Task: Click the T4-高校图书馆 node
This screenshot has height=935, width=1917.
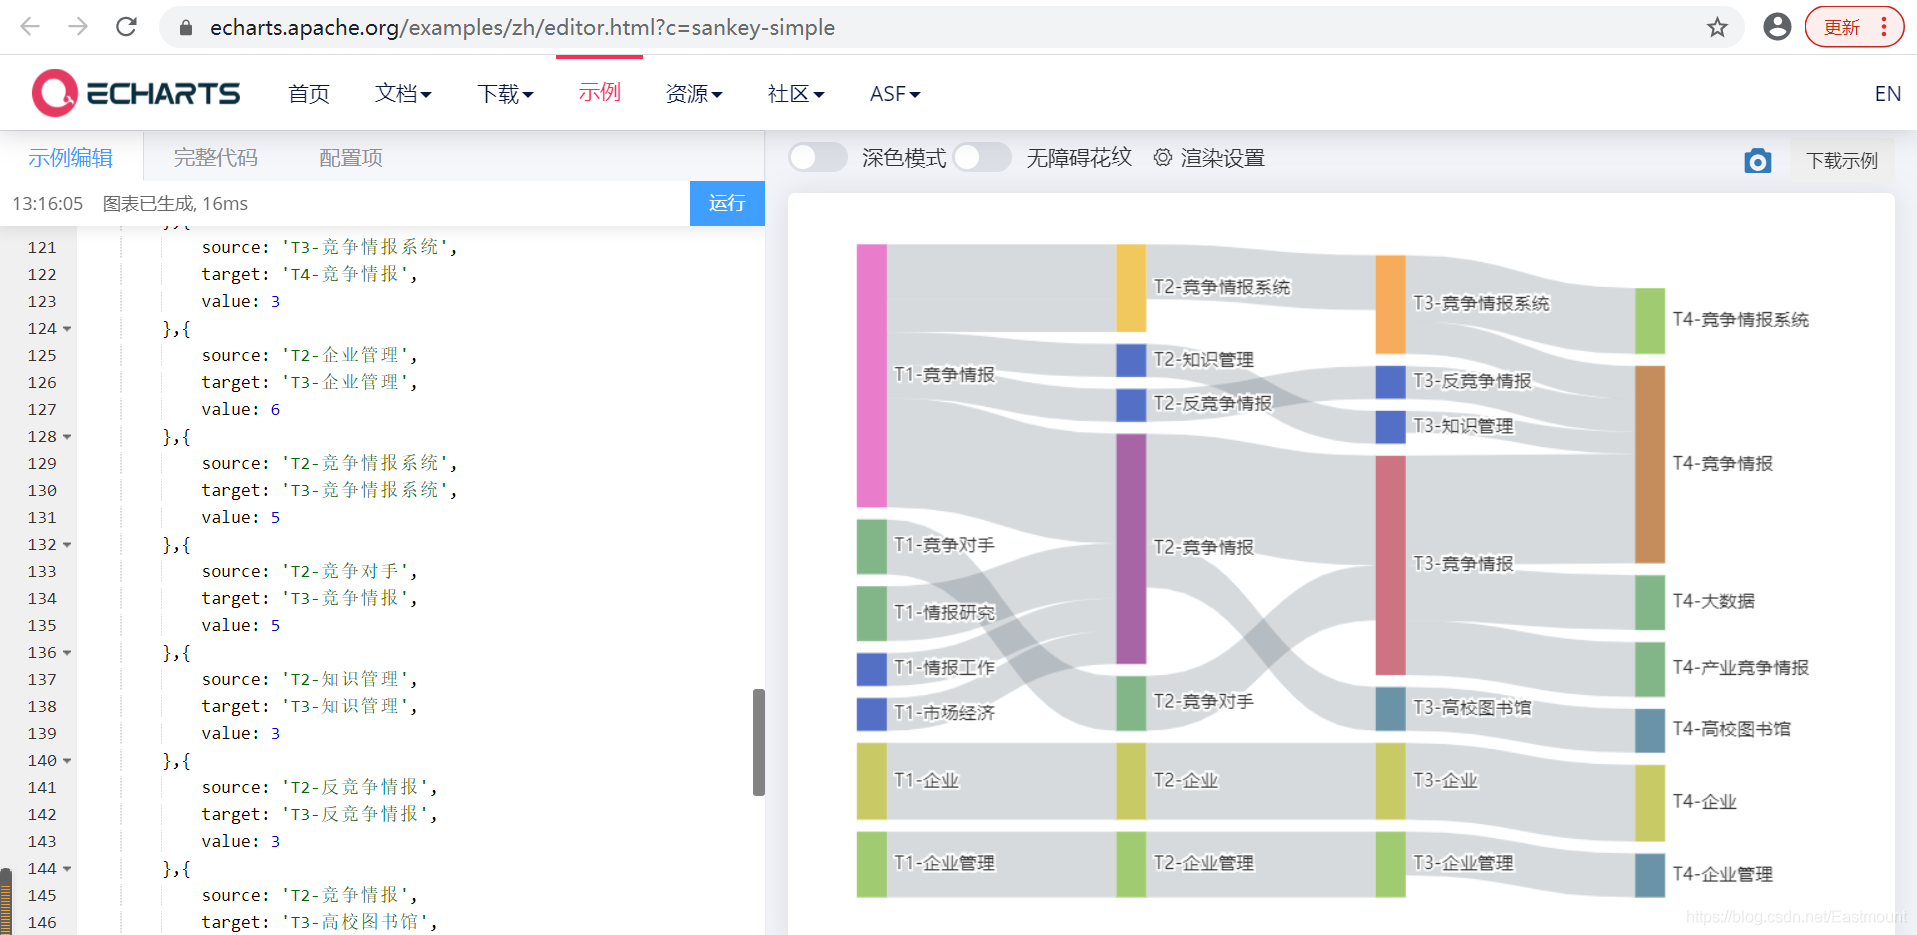Action: [1650, 731]
